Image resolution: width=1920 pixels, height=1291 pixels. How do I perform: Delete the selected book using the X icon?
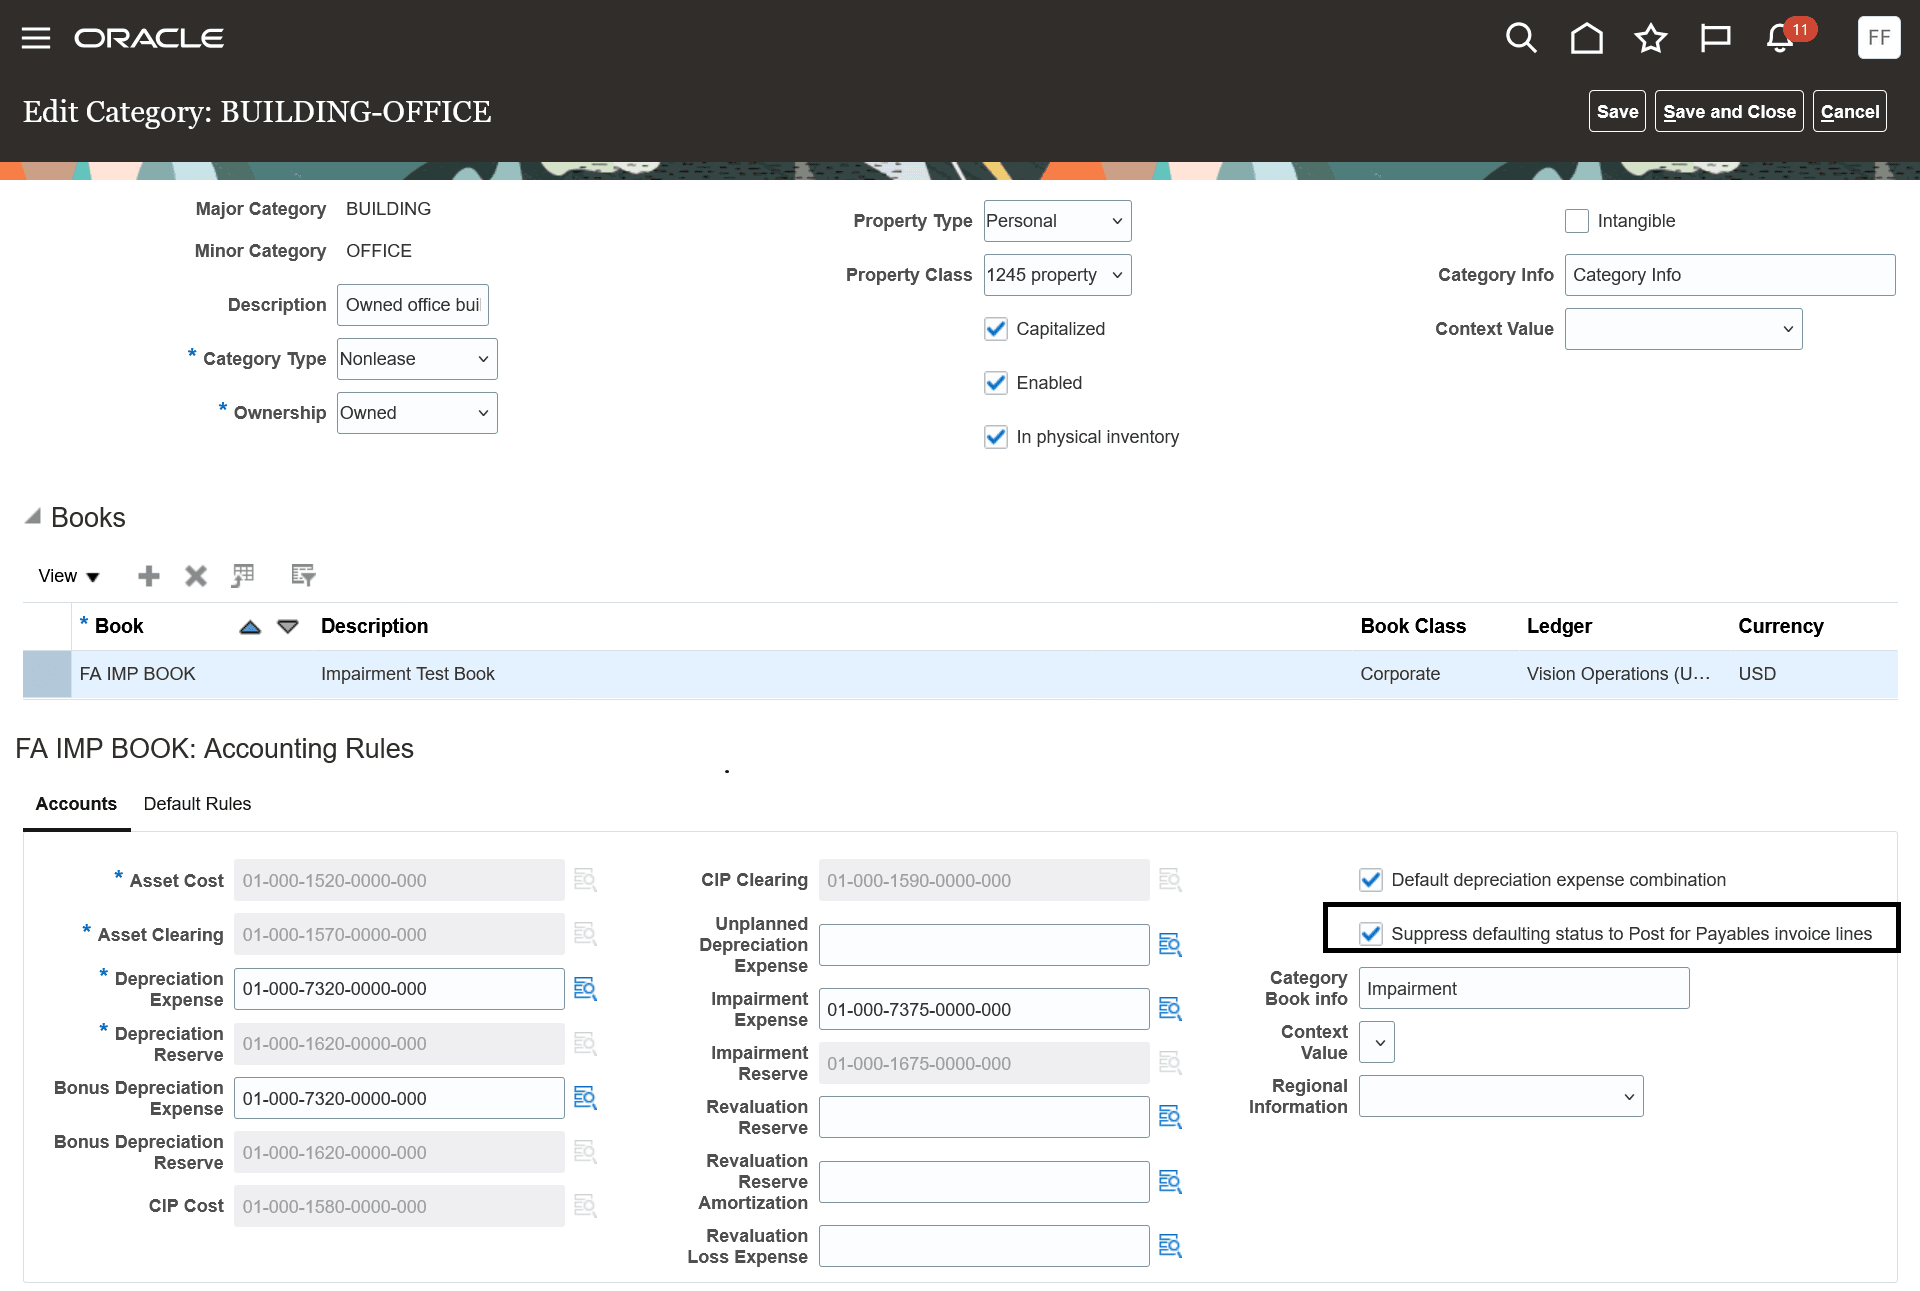click(x=196, y=576)
